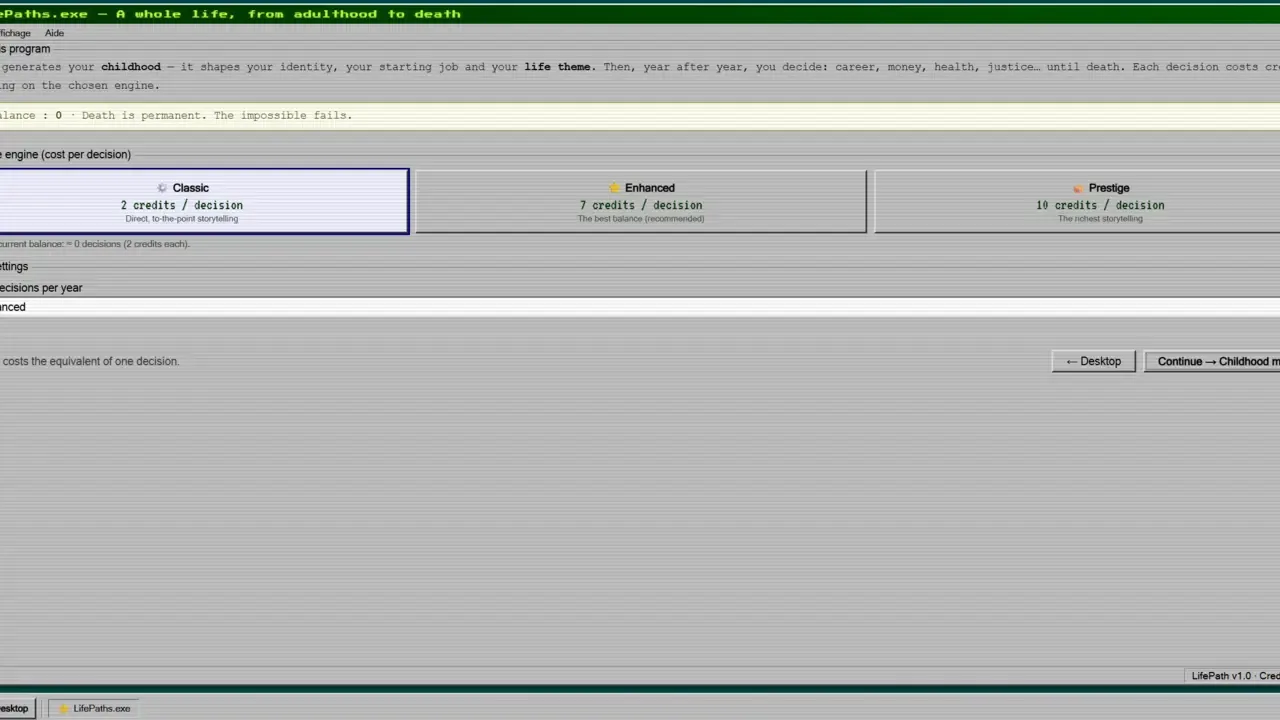Image resolution: width=1280 pixels, height=720 pixels.
Task: Open the Affichage menu
Action: click(x=15, y=33)
